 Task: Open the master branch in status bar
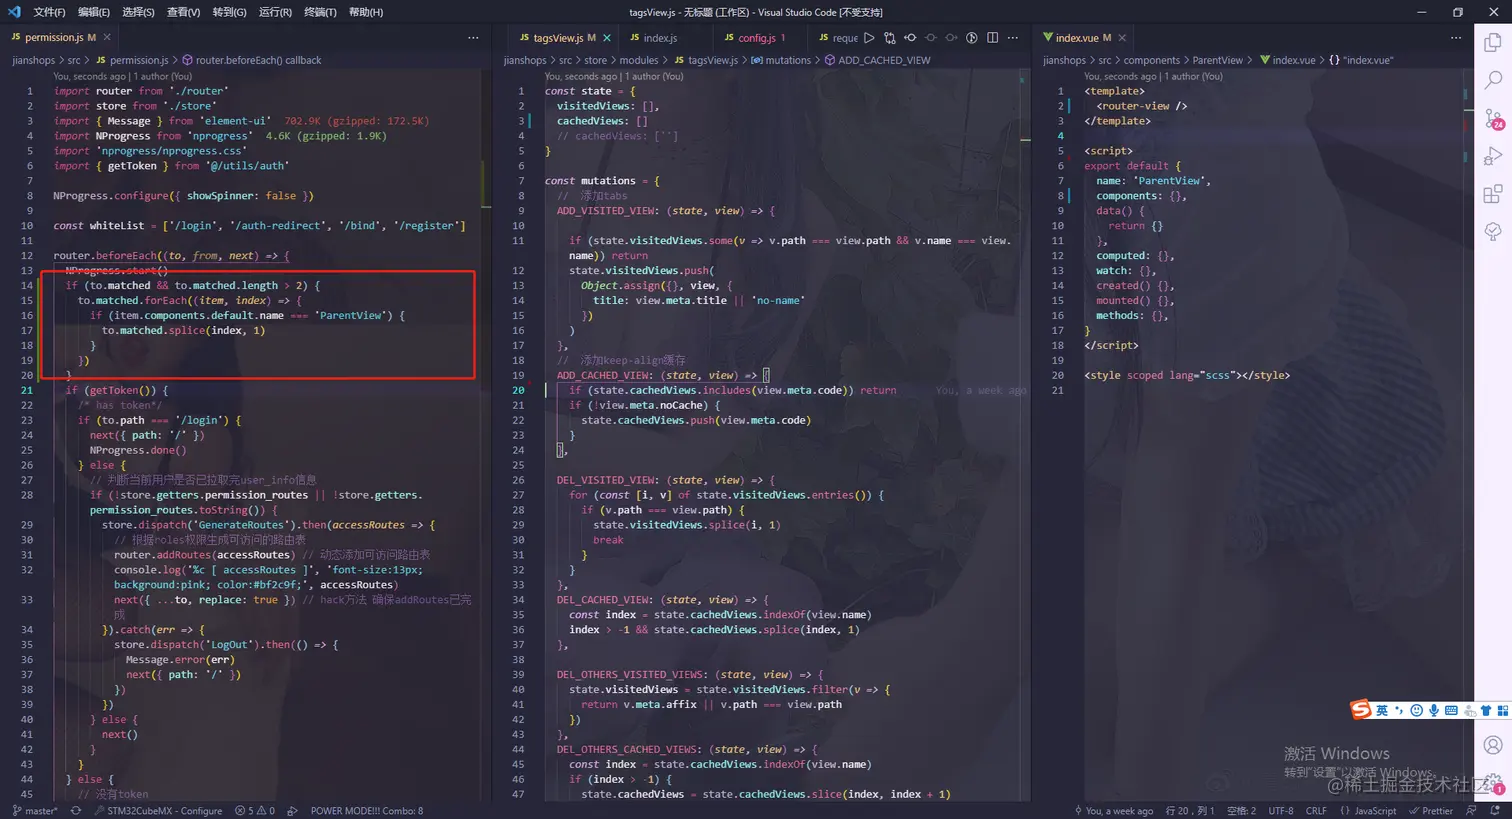pyautogui.click(x=35, y=811)
